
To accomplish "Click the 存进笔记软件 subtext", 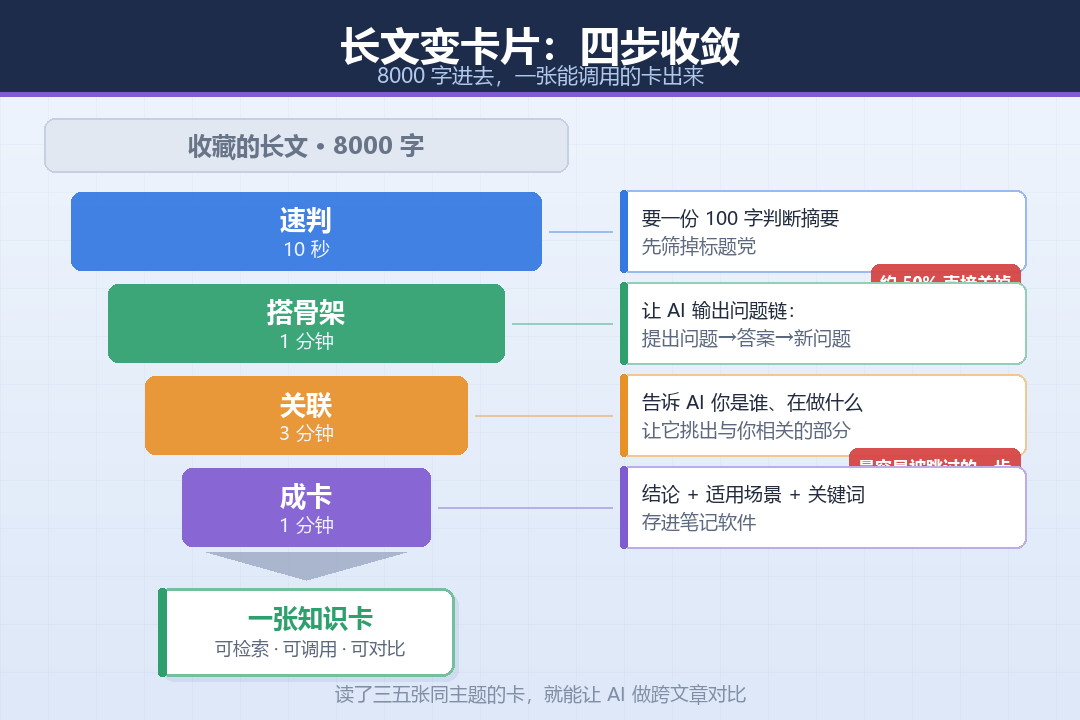I will click(x=698, y=522).
